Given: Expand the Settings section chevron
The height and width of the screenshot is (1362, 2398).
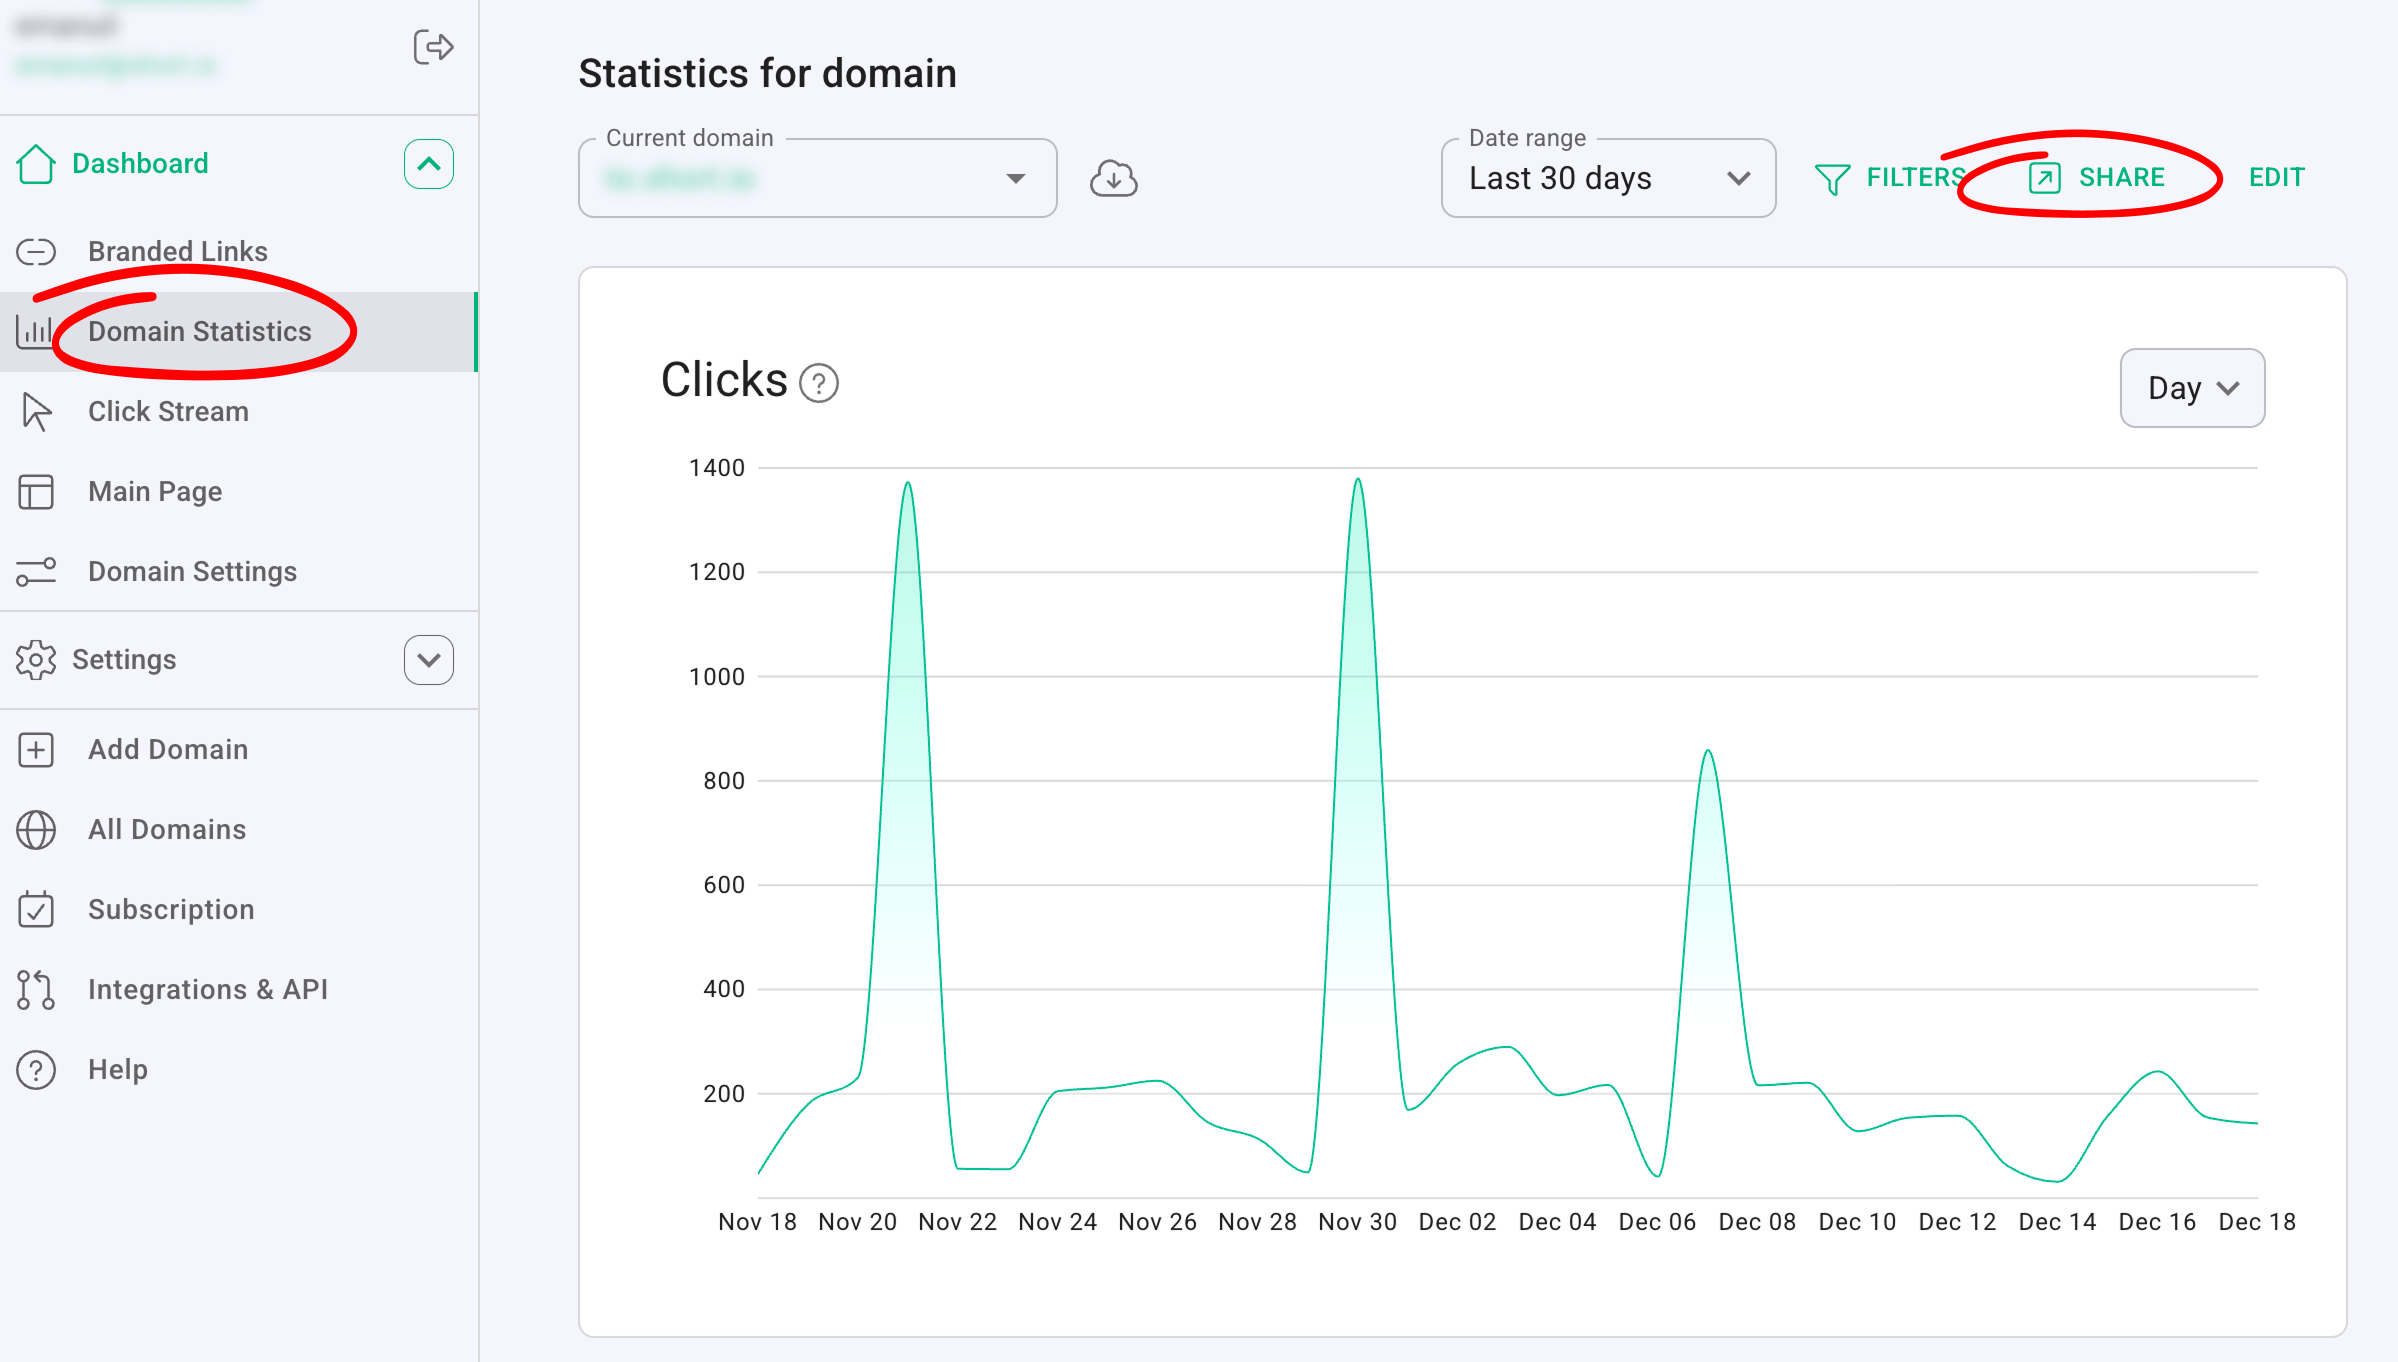Looking at the screenshot, I should click(x=429, y=660).
